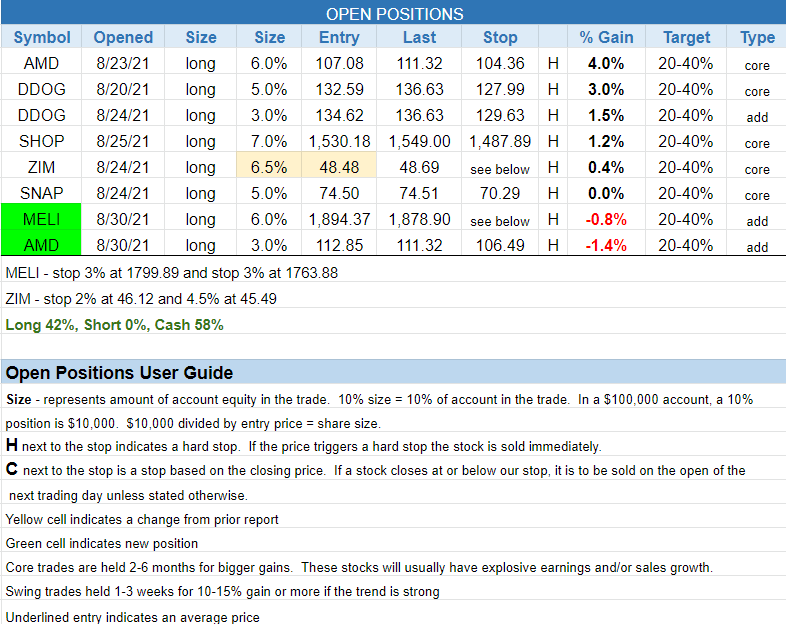Click the % Gain column header
786x624 pixels.
click(x=606, y=37)
